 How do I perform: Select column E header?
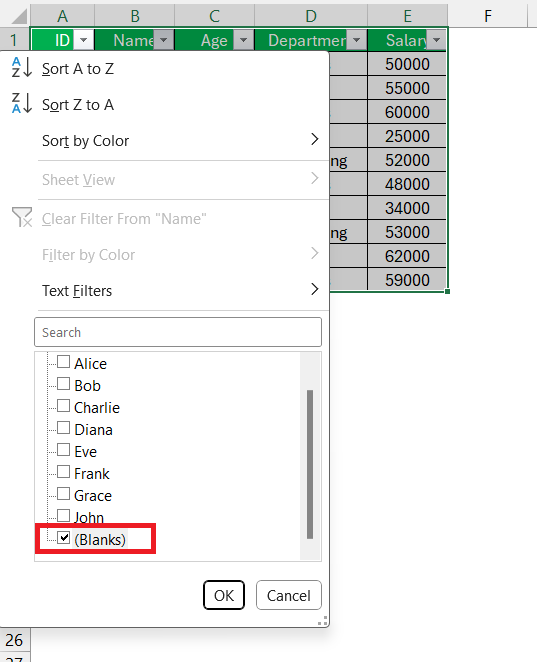click(x=407, y=16)
